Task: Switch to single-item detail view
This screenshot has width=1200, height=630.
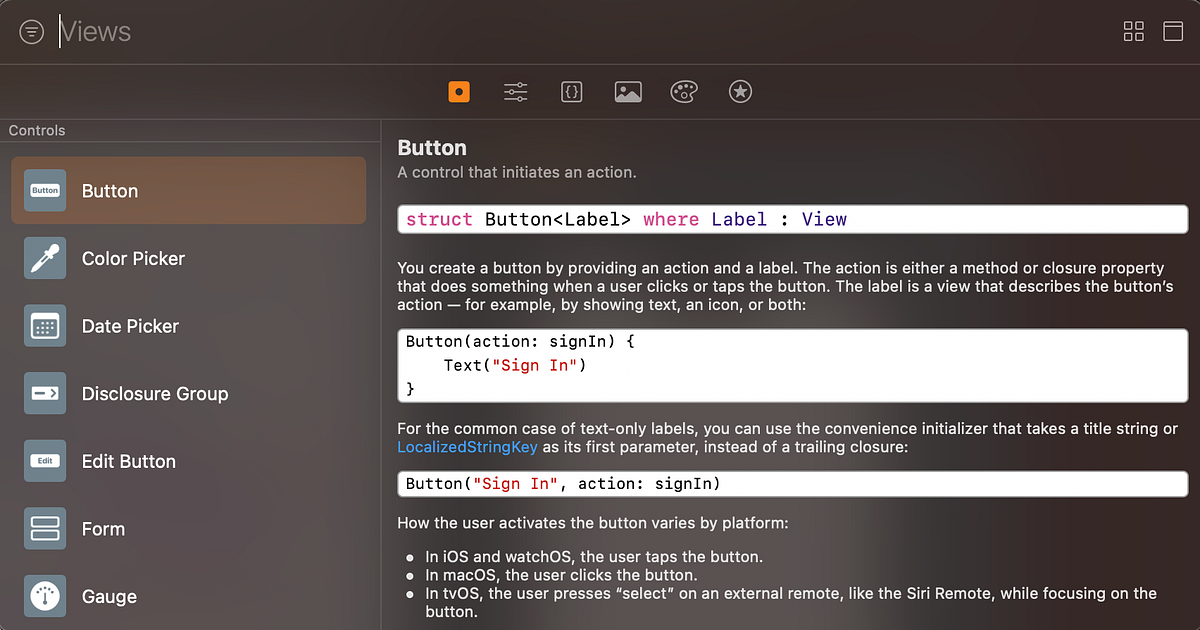Action: [1173, 31]
